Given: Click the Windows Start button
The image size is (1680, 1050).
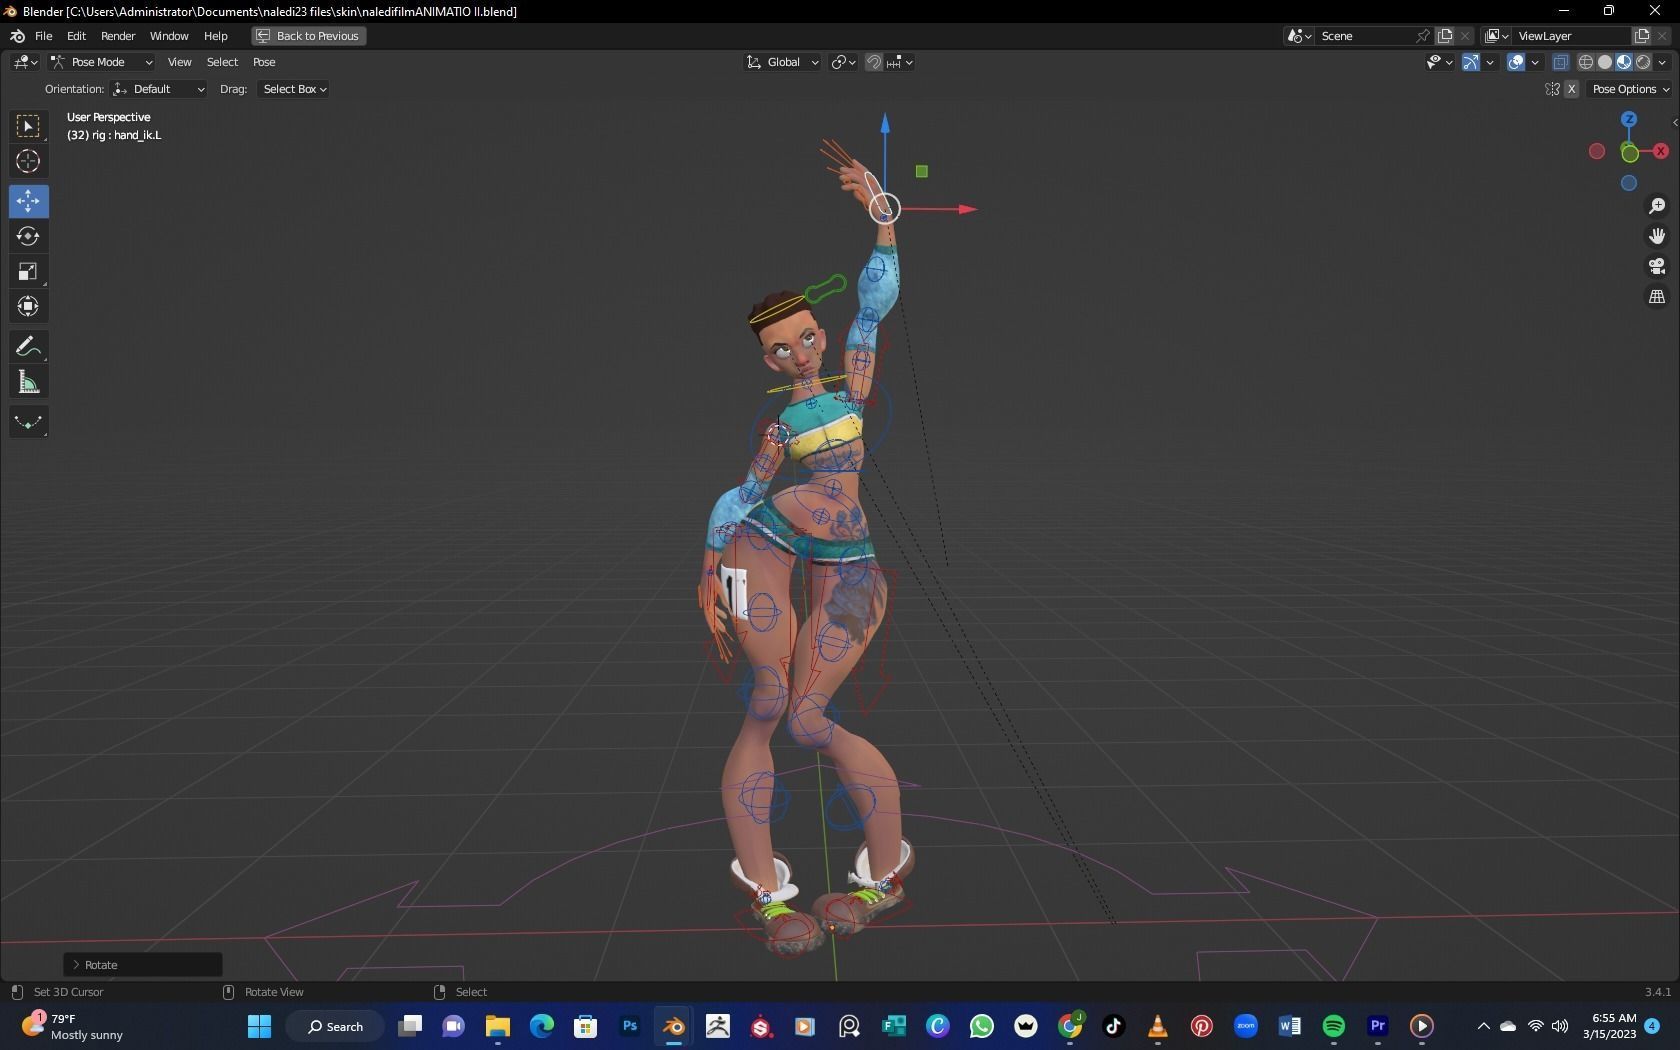Looking at the screenshot, I should [259, 1026].
